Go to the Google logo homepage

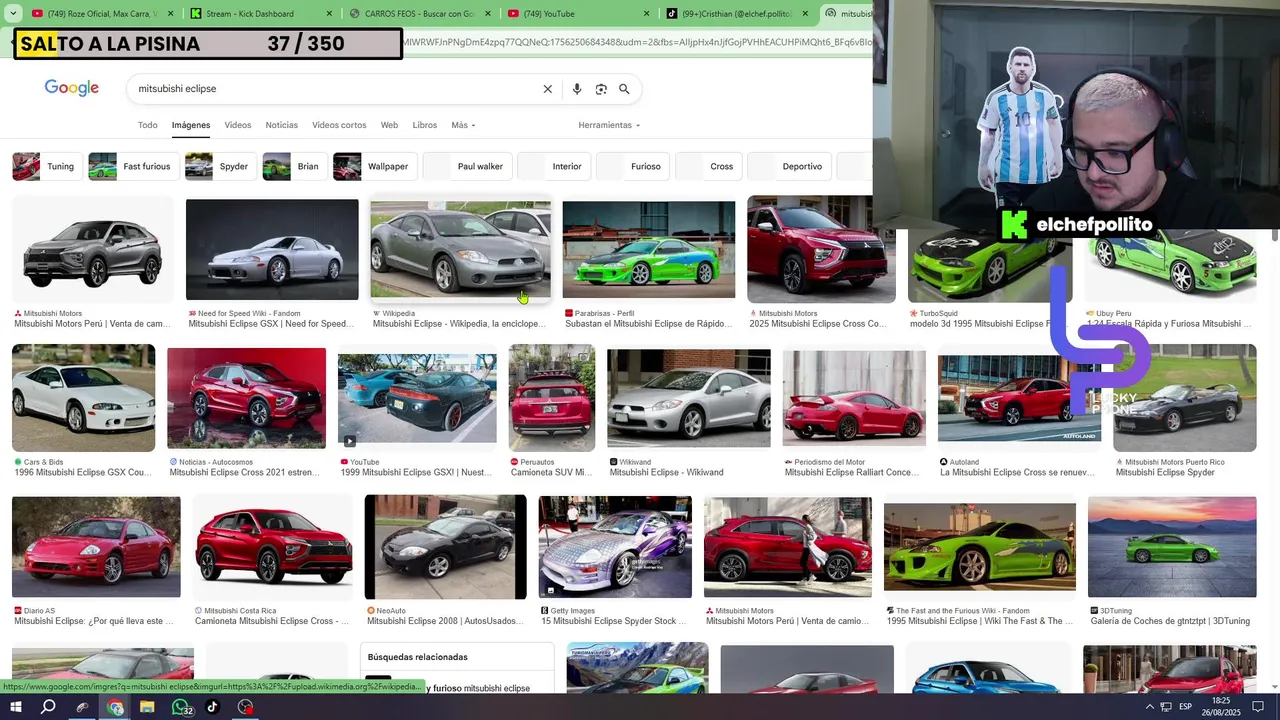pyautogui.click(x=72, y=88)
